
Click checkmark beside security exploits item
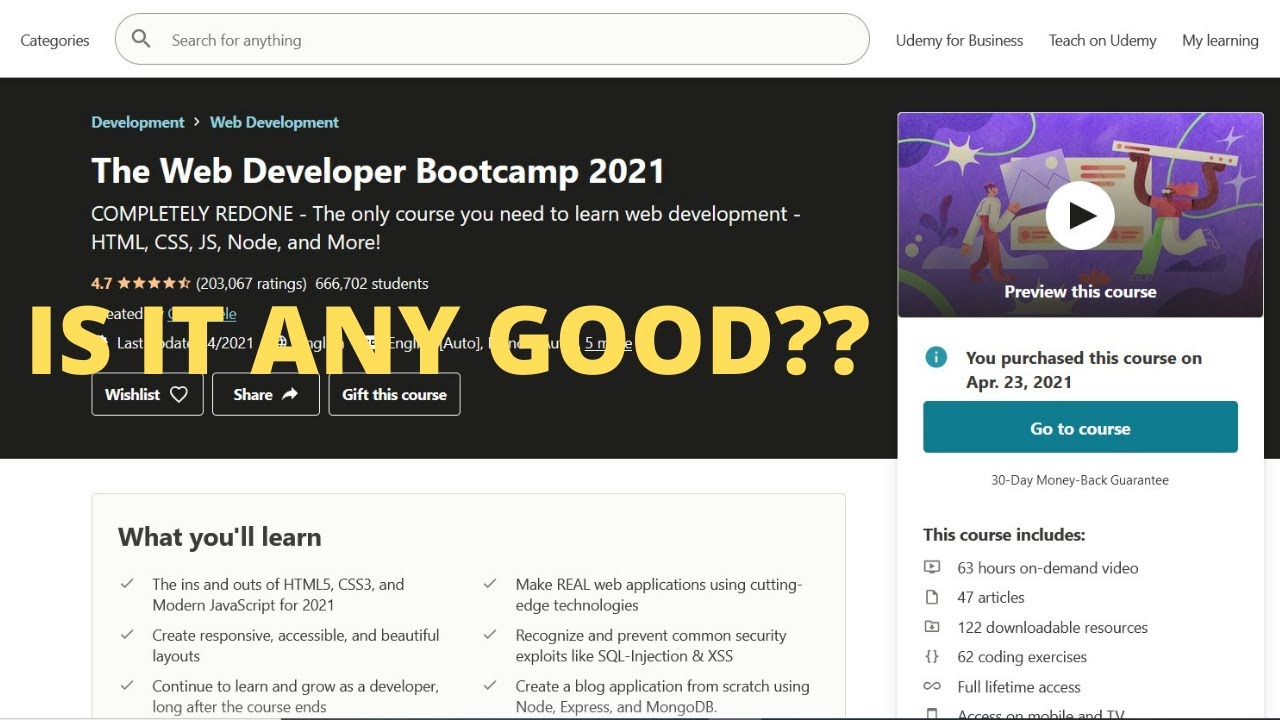[490, 634]
